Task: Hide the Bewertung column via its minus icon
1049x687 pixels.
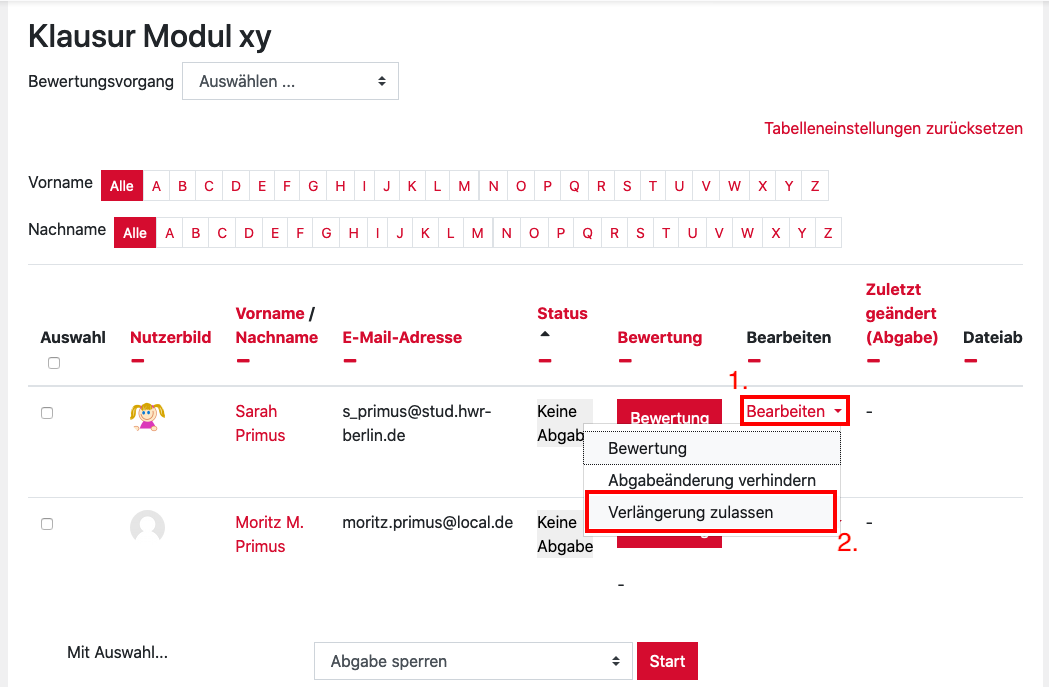Action: (x=625, y=360)
